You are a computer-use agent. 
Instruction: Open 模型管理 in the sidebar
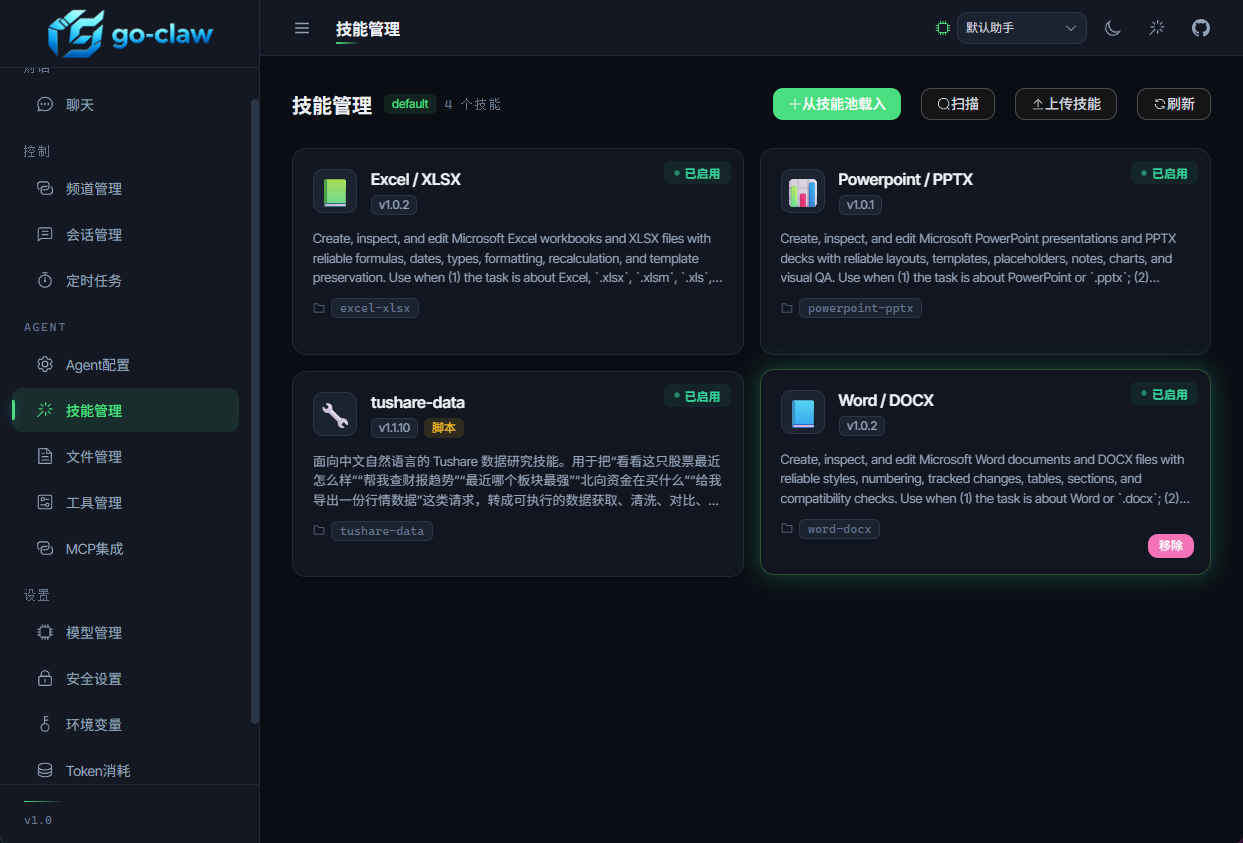[x=125, y=632]
